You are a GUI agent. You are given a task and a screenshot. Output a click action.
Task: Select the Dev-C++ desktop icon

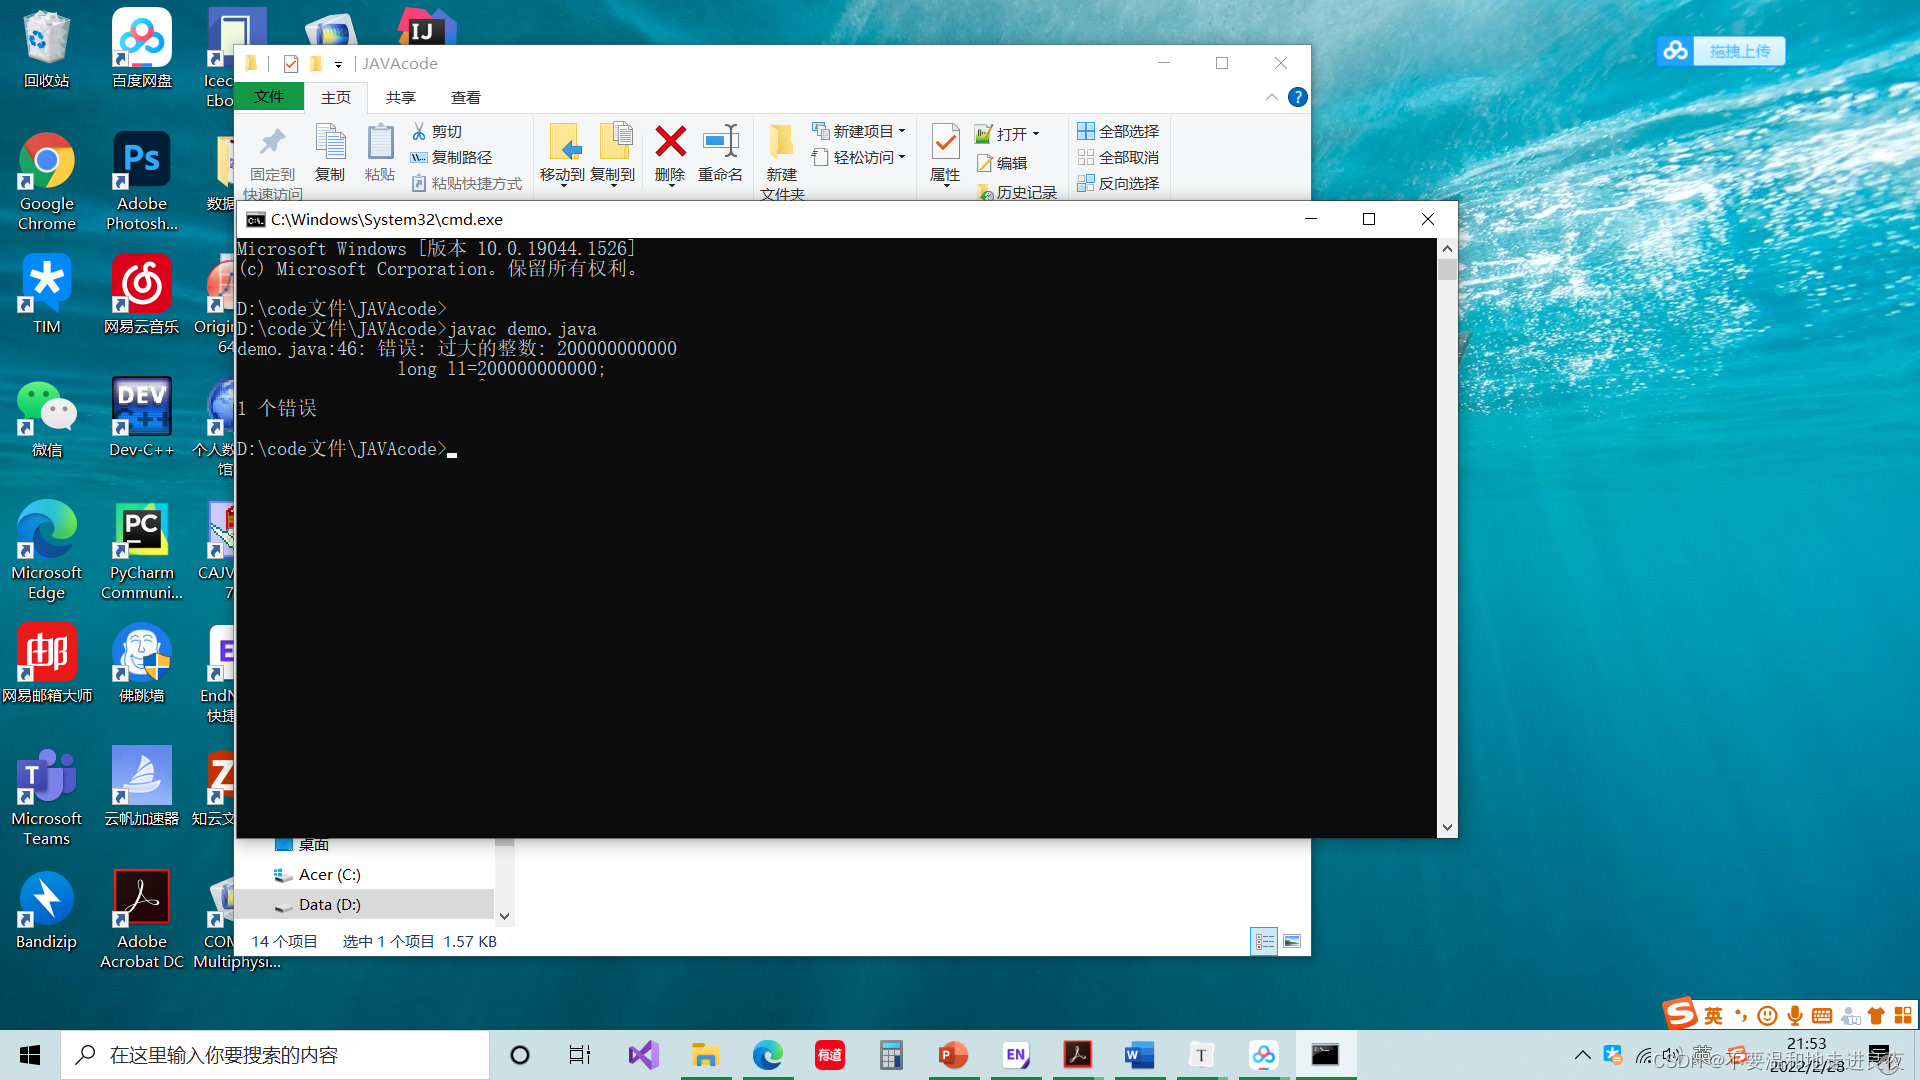coord(142,418)
